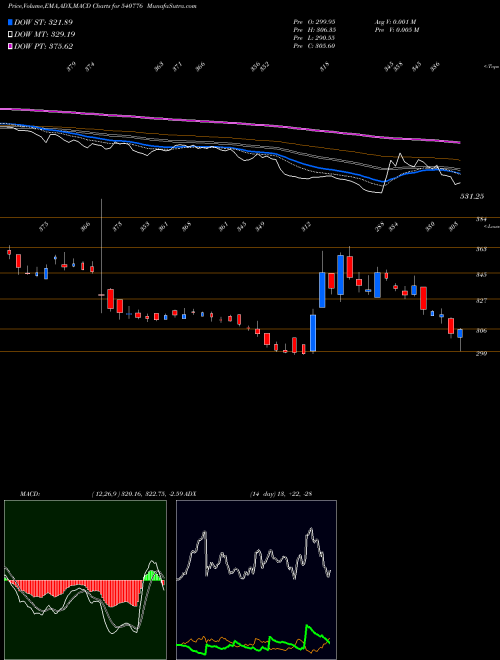Click the magenta DOW PT legend swatch
The width and height of the screenshot is (500, 660).
pos(10,46)
